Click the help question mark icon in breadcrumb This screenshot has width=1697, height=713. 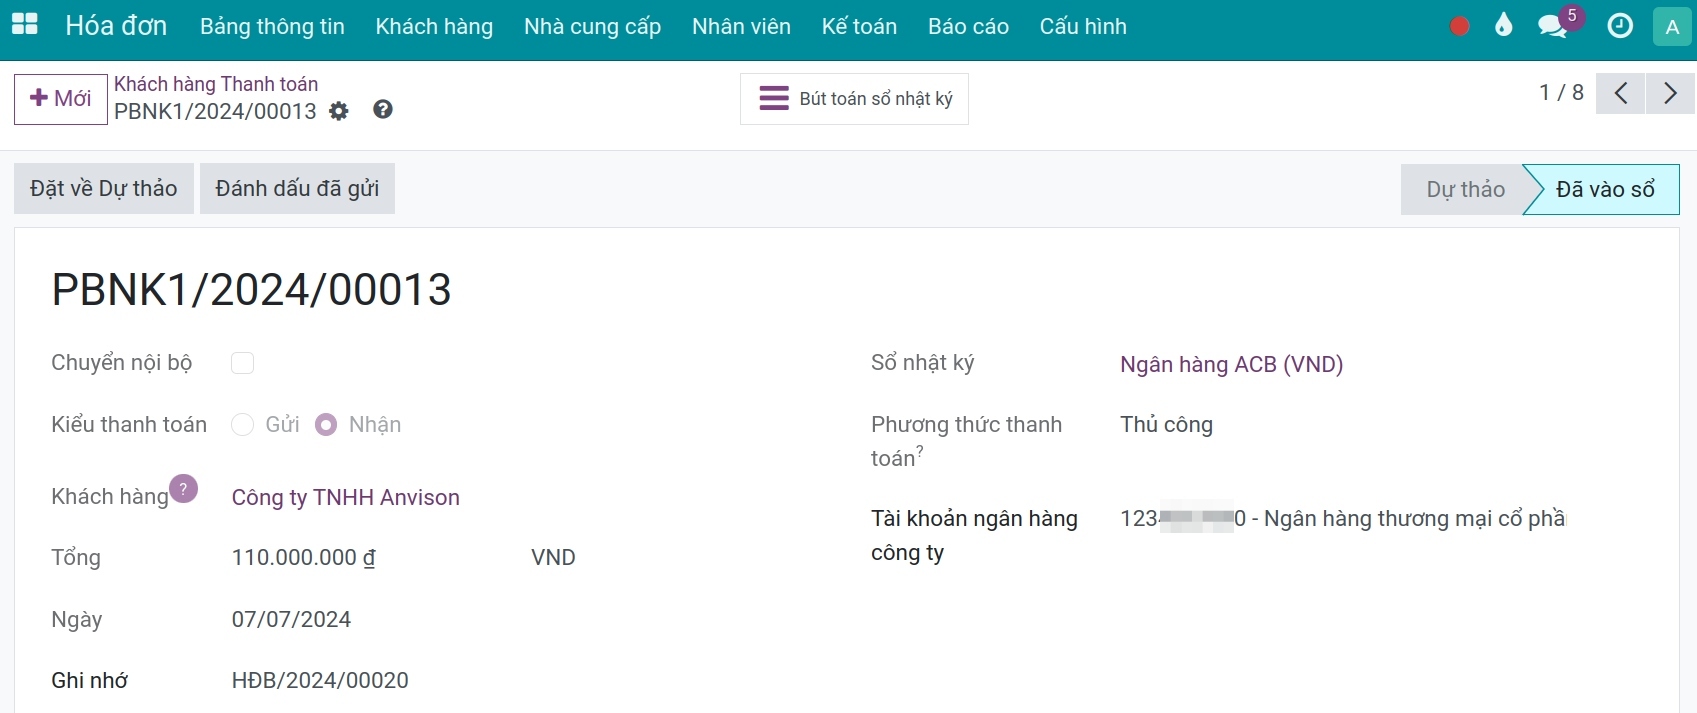click(383, 109)
